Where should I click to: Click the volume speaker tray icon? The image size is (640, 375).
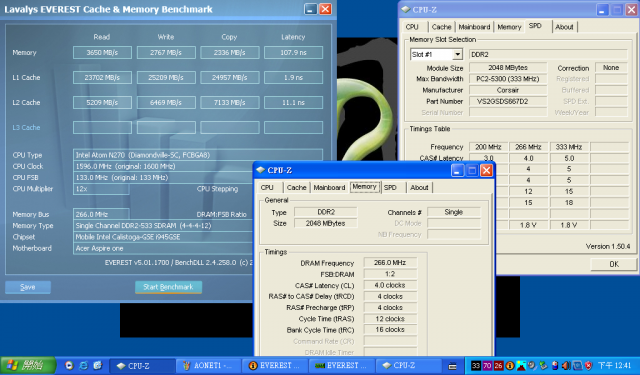(566, 366)
